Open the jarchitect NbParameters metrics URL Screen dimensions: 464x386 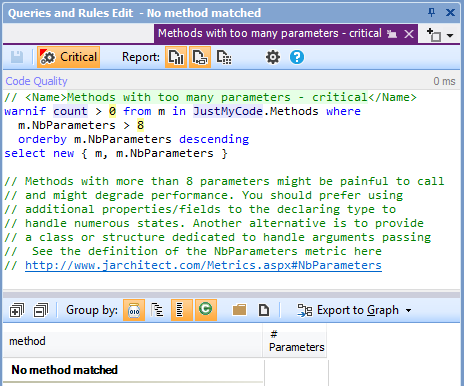203,265
